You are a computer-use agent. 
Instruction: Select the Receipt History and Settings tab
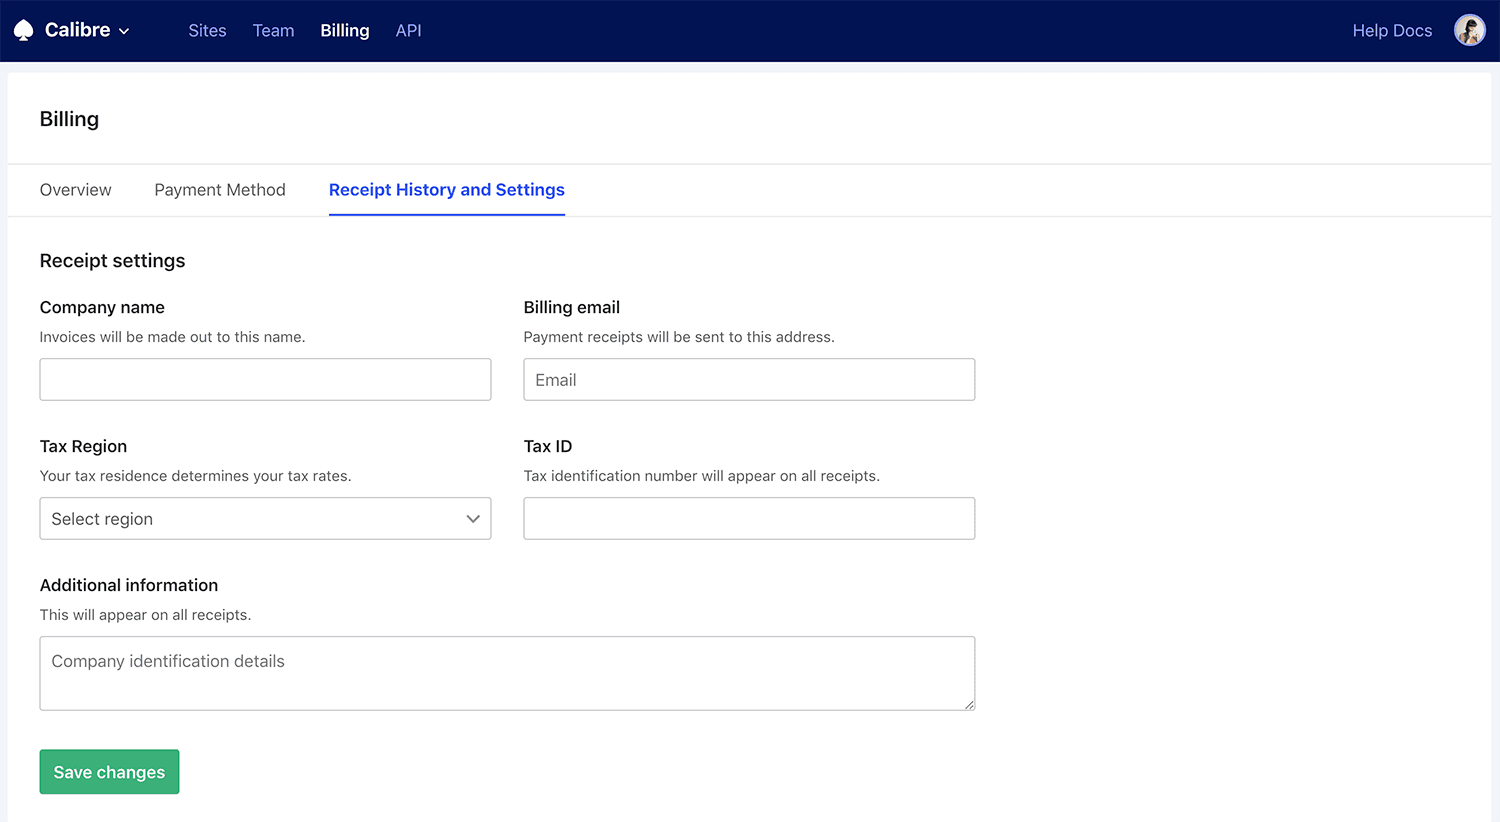[x=446, y=189]
